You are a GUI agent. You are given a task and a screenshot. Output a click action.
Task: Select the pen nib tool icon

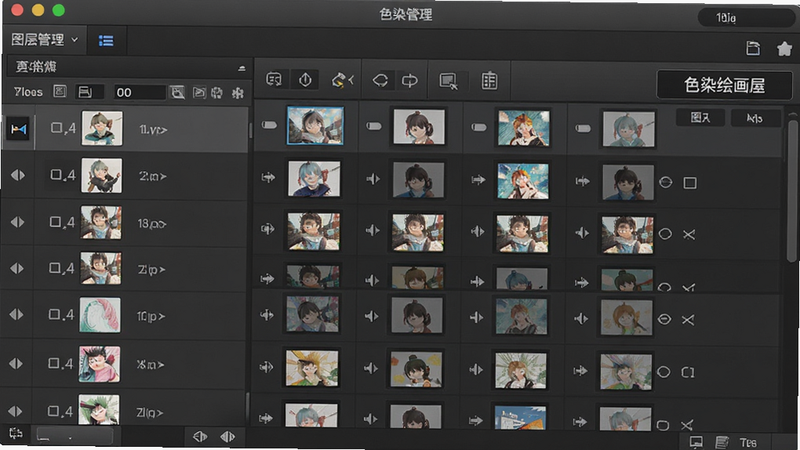point(305,80)
